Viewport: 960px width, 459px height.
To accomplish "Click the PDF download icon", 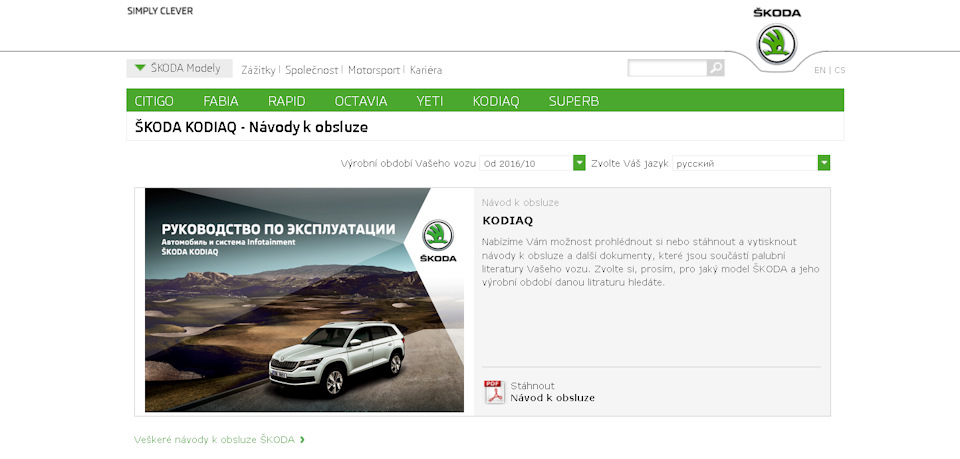I will pyautogui.click(x=494, y=392).
